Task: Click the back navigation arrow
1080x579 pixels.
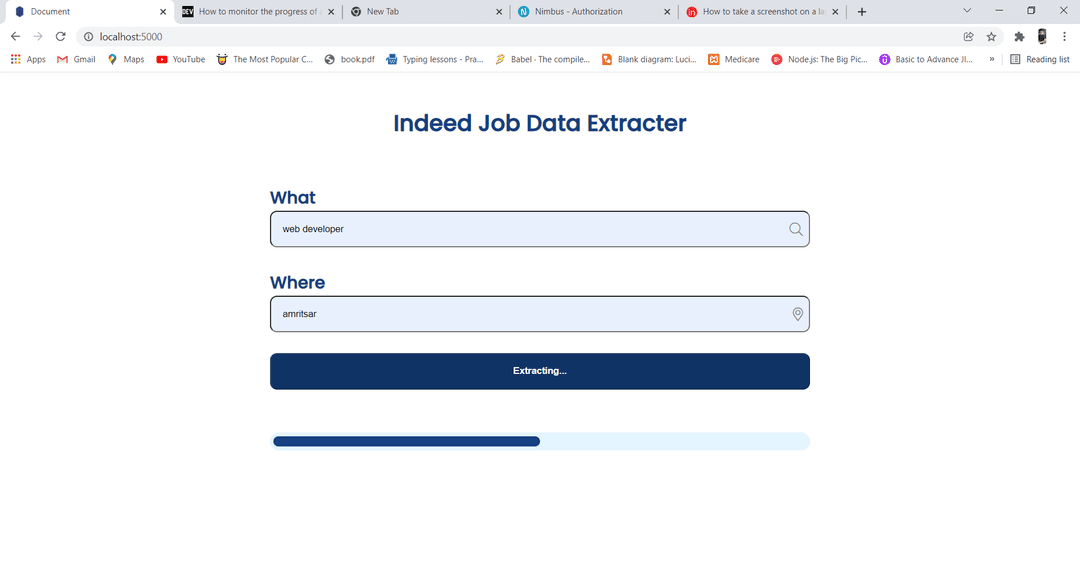Action: click(15, 36)
